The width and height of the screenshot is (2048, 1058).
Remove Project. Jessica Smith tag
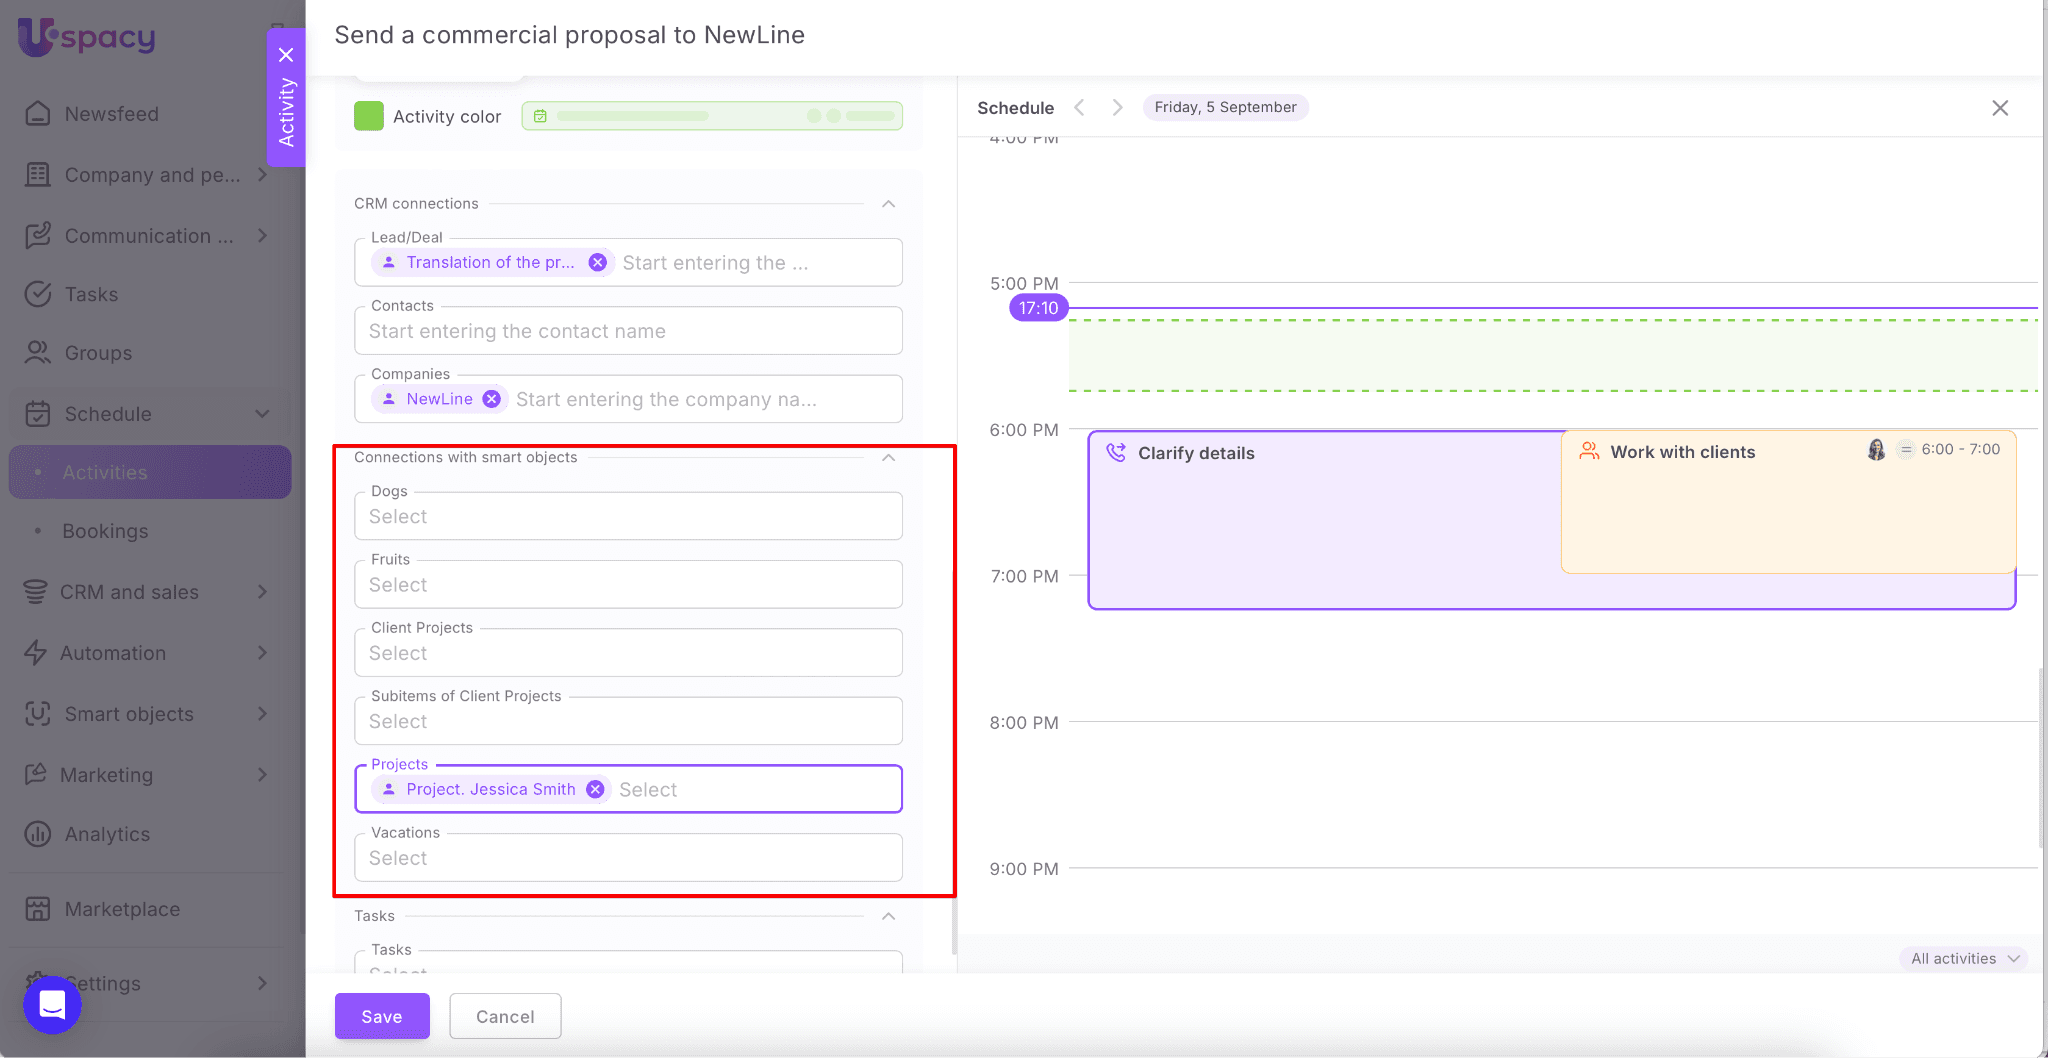595,789
